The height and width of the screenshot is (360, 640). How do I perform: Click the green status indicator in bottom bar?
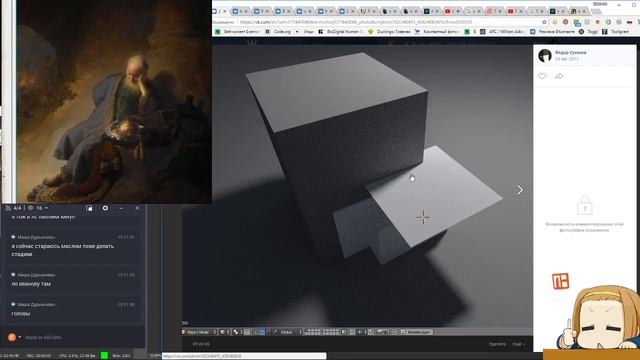point(104,356)
